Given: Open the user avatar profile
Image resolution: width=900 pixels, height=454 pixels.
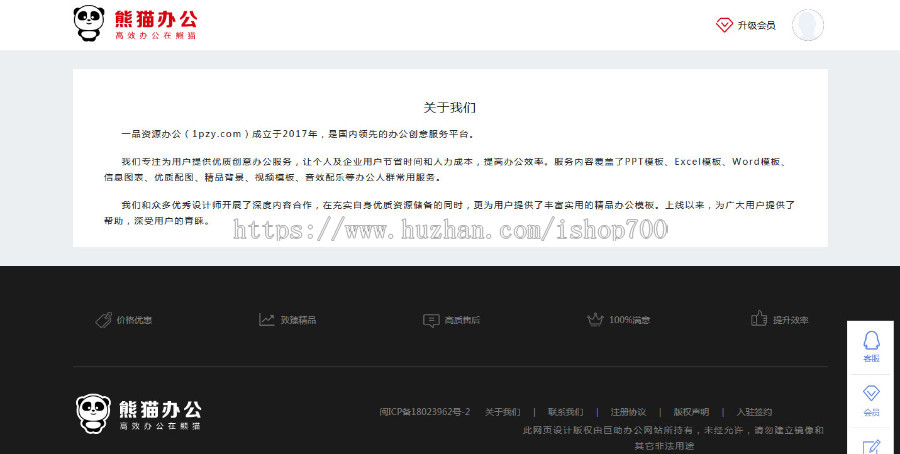Looking at the screenshot, I should [x=808, y=25].
